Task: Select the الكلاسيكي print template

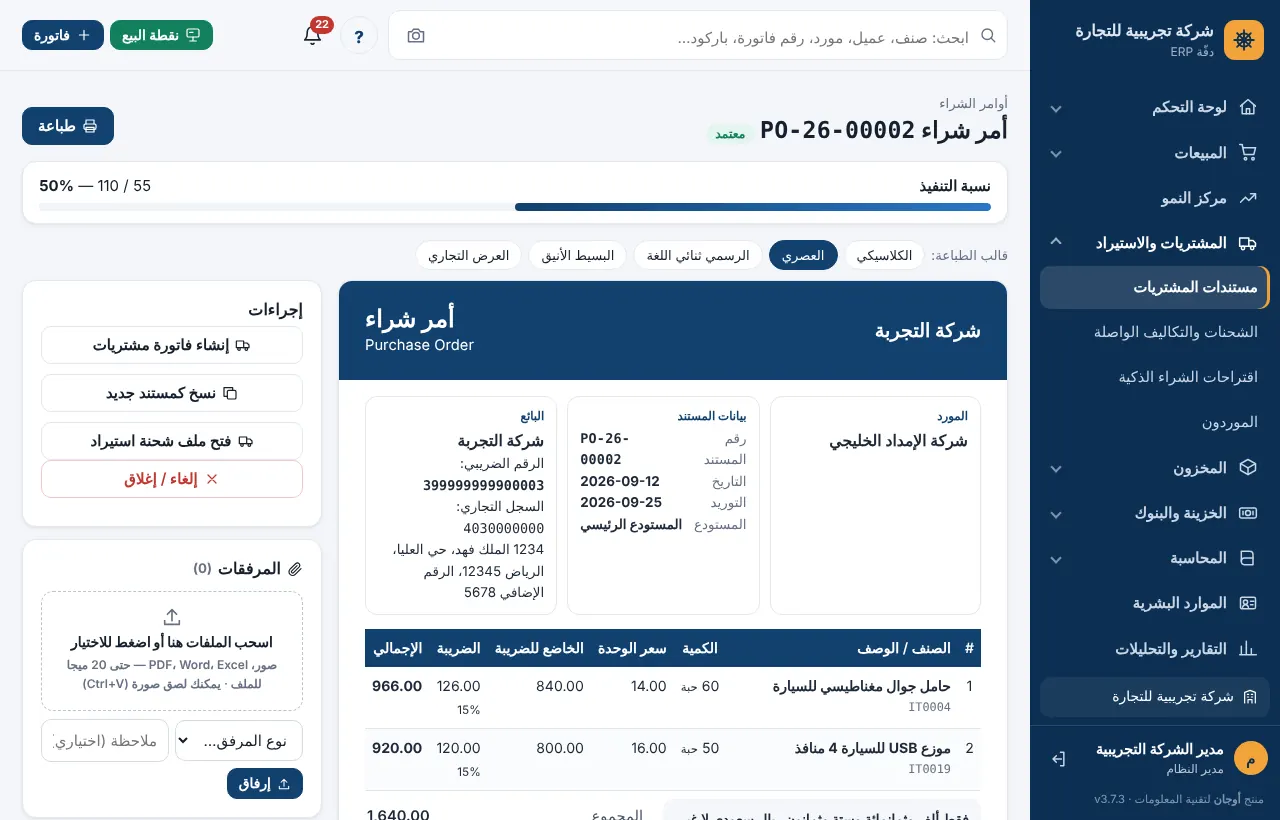Action: point(885,255)
